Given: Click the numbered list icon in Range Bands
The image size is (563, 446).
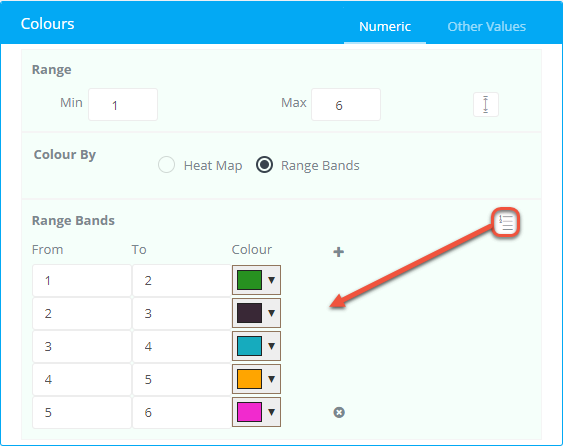Looking at the screenshot, I should 506,222.
